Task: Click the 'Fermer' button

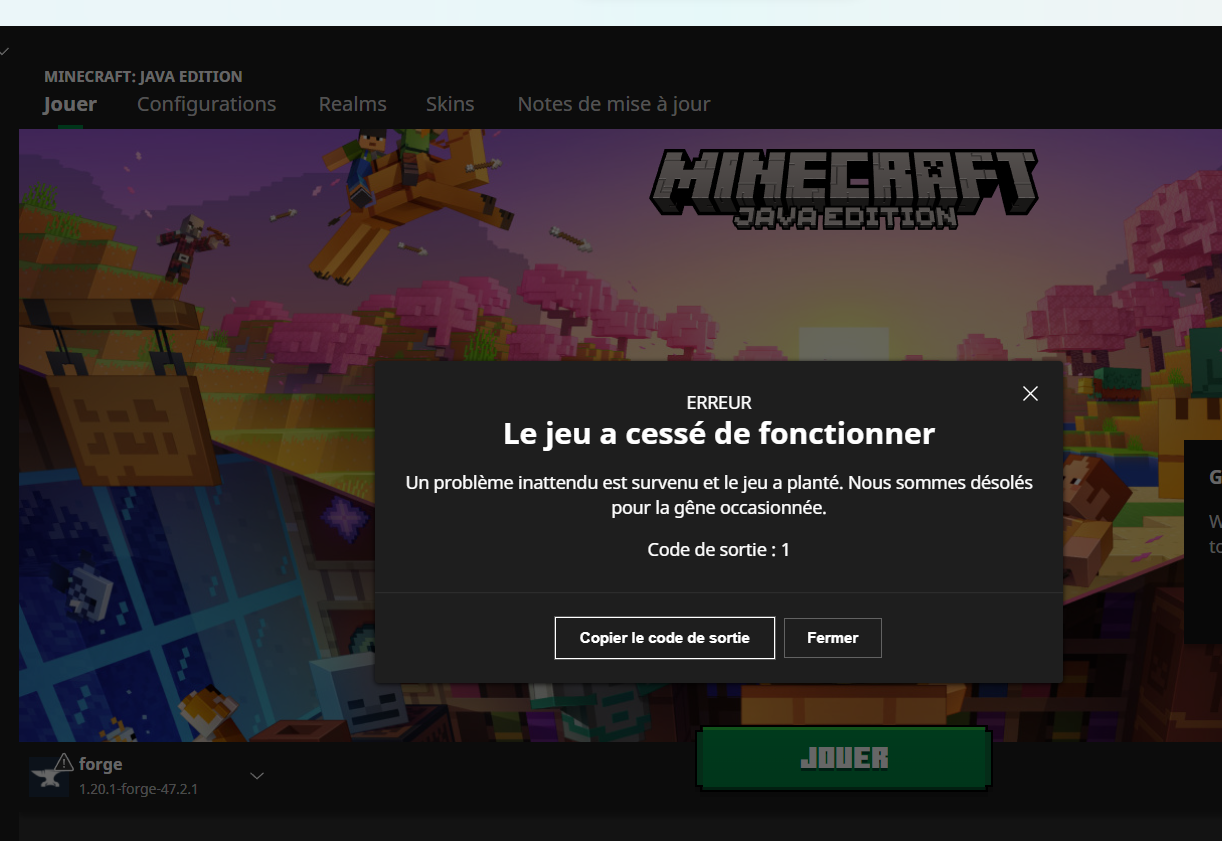Action: [x=833, y=638]
